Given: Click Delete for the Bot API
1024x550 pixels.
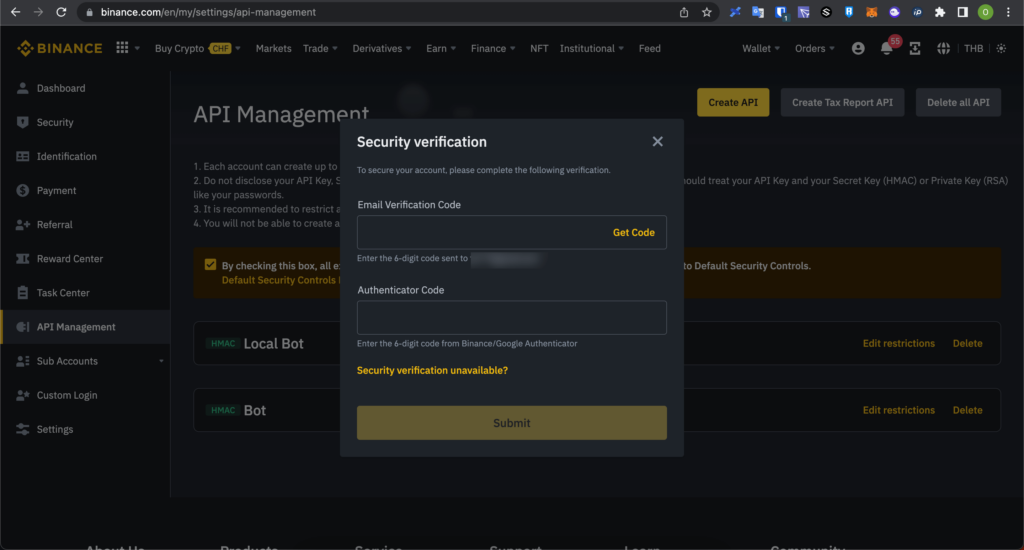Looking at the screenshot, I should point(967,410).
